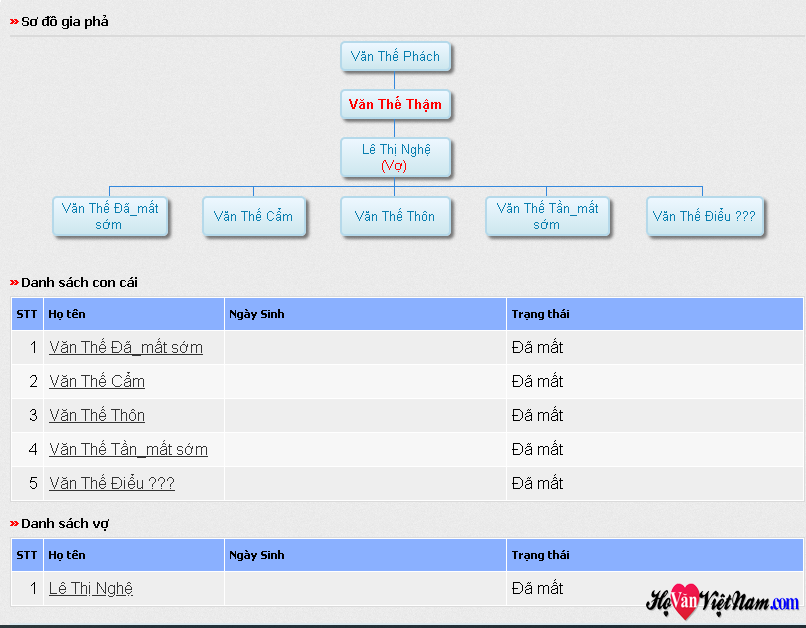Open the Lê Thị Nghệ (Vợ) tree node
Image resolution: width=806 pixels, height=628 pixels.
(396, 157)
